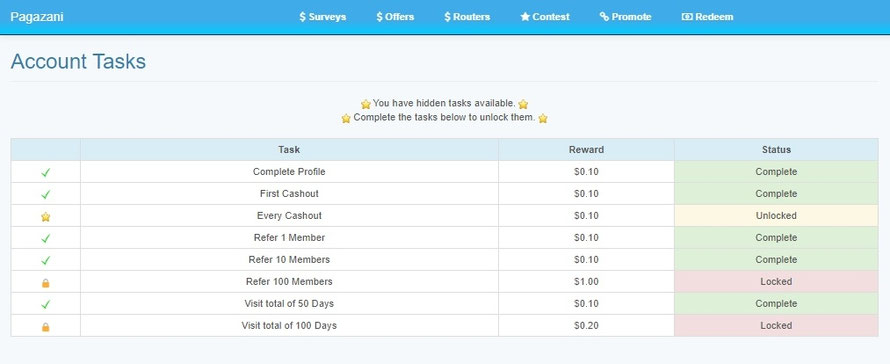Click the $1.00 reward for Refer 100 Members

pos(586,282)
